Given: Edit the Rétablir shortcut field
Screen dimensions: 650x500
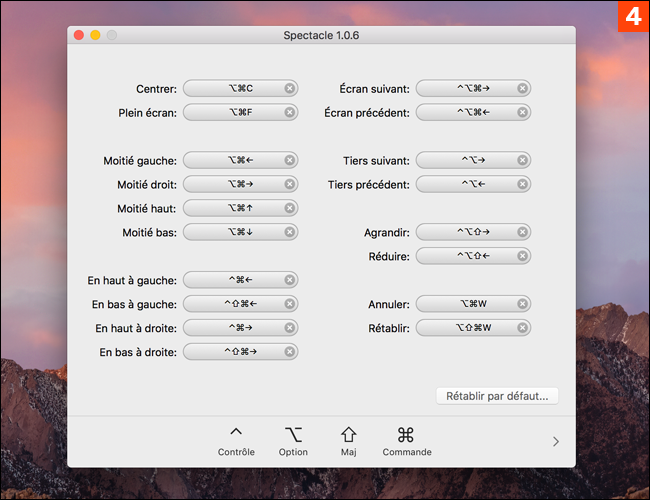Looking at the screenshot, I should tap(473, 328).
